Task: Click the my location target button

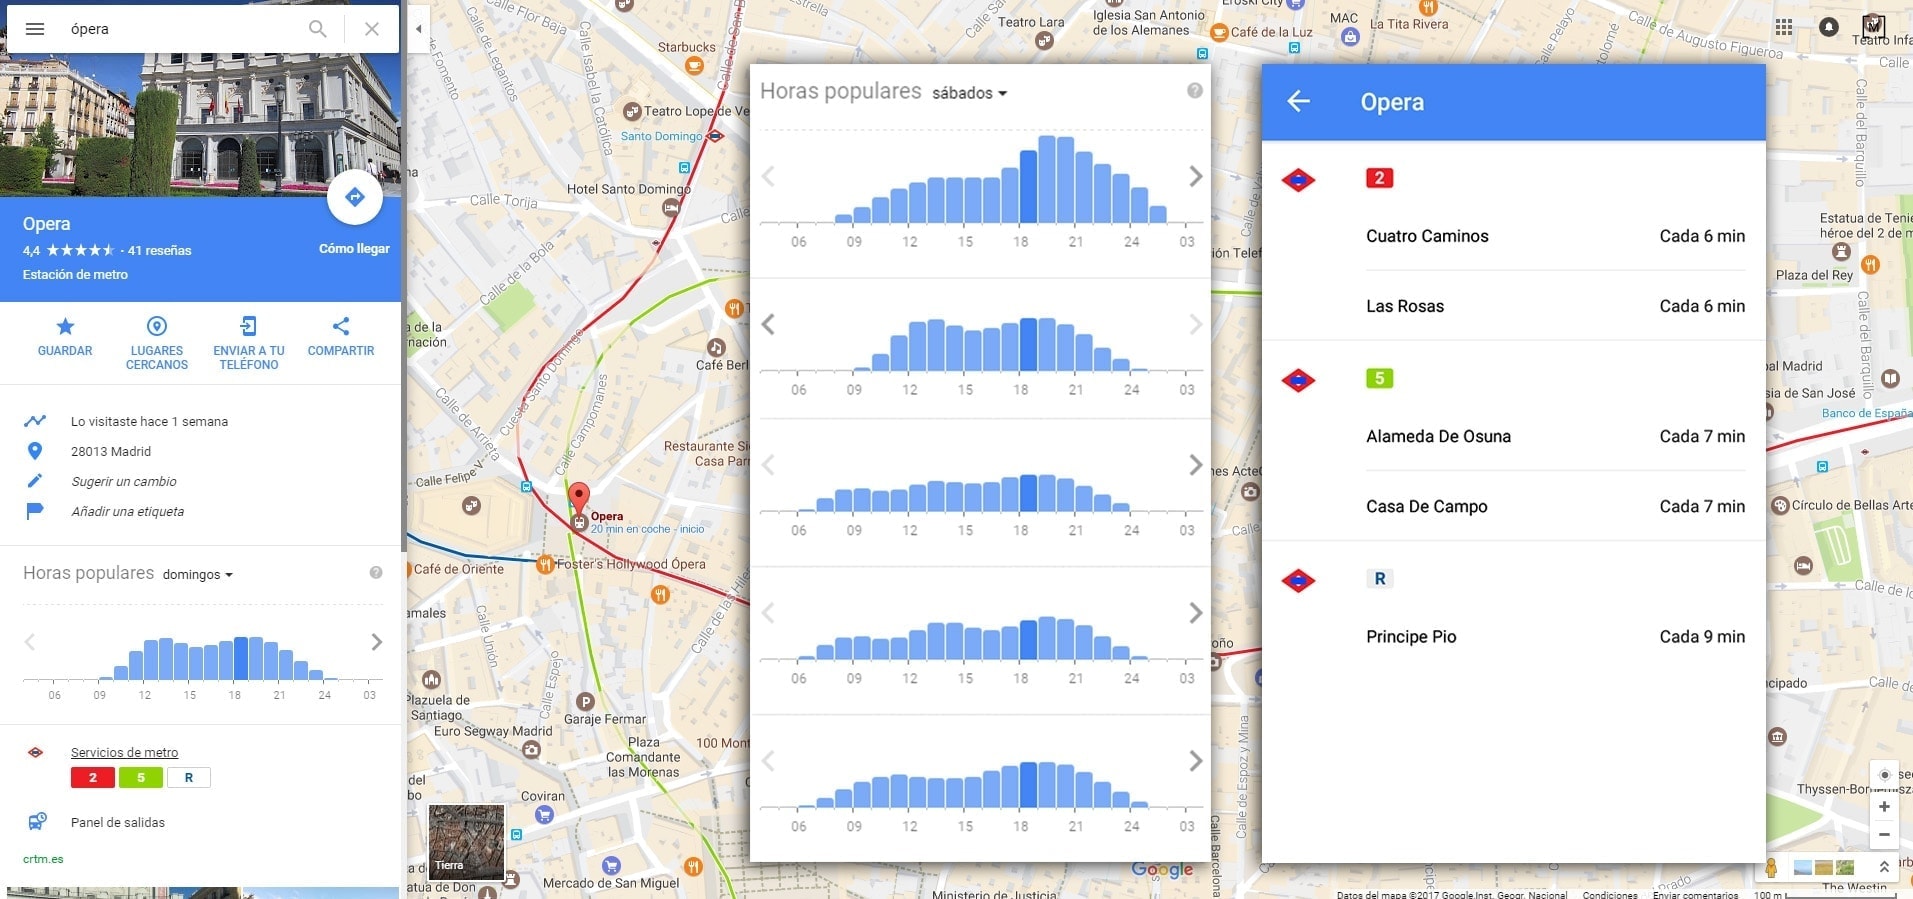Action: pos(1884,775)
